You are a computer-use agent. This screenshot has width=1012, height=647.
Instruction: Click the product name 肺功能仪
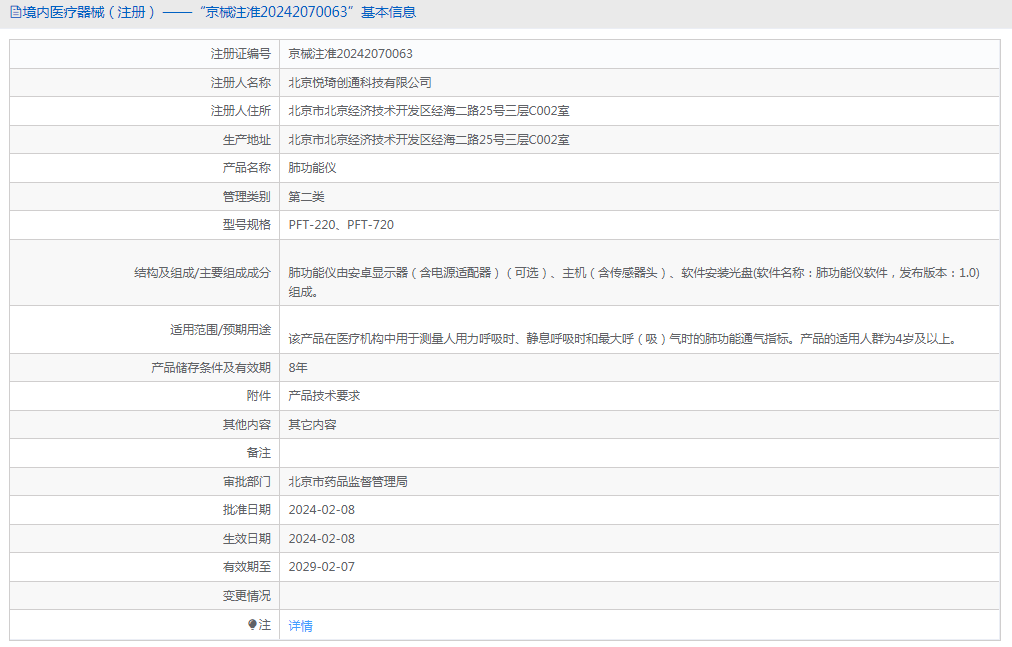pos(312,168)
